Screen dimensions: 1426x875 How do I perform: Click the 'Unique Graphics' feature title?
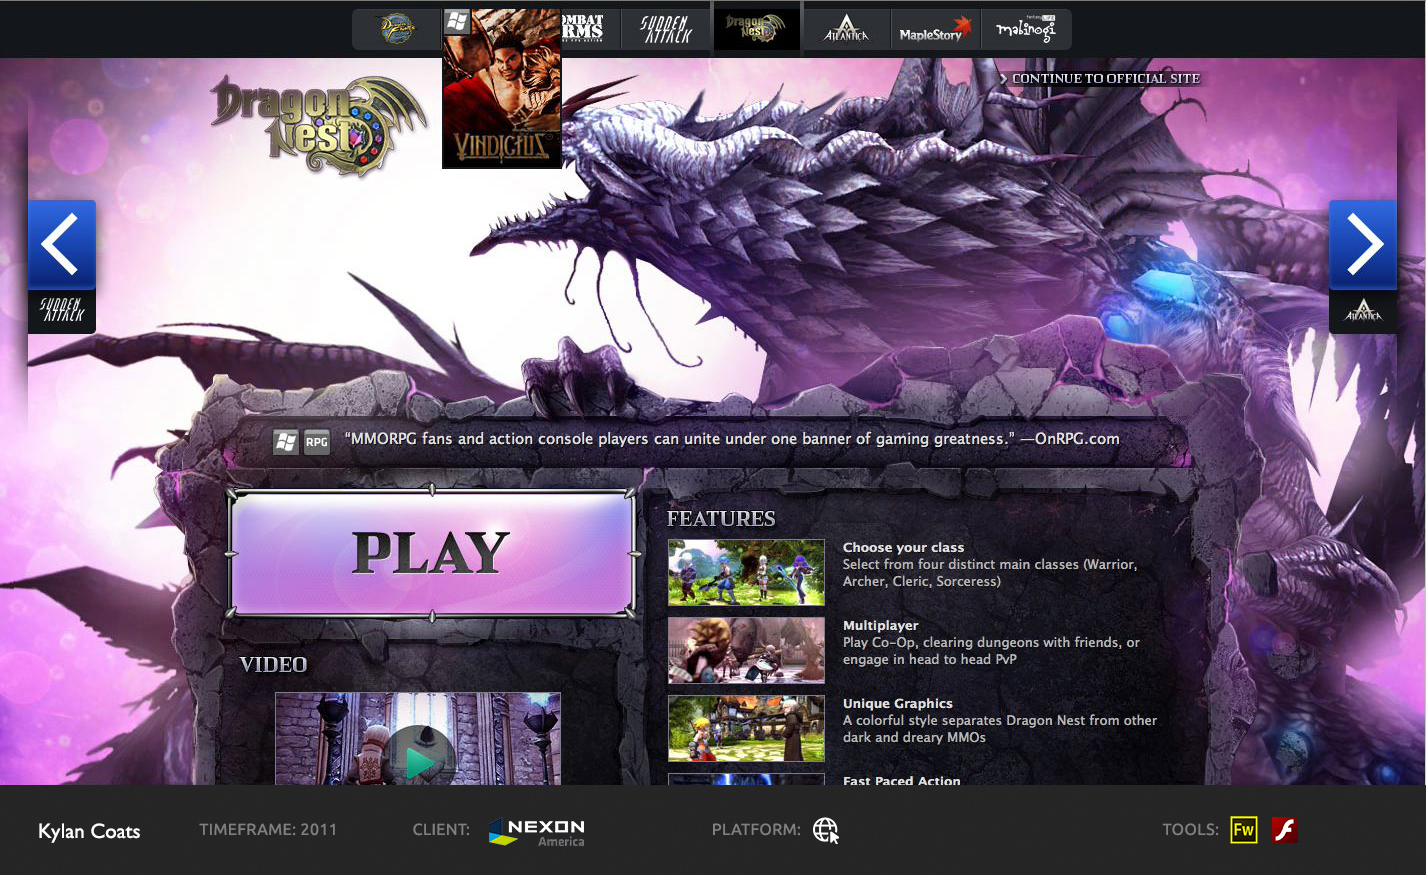tap(897, 703)
